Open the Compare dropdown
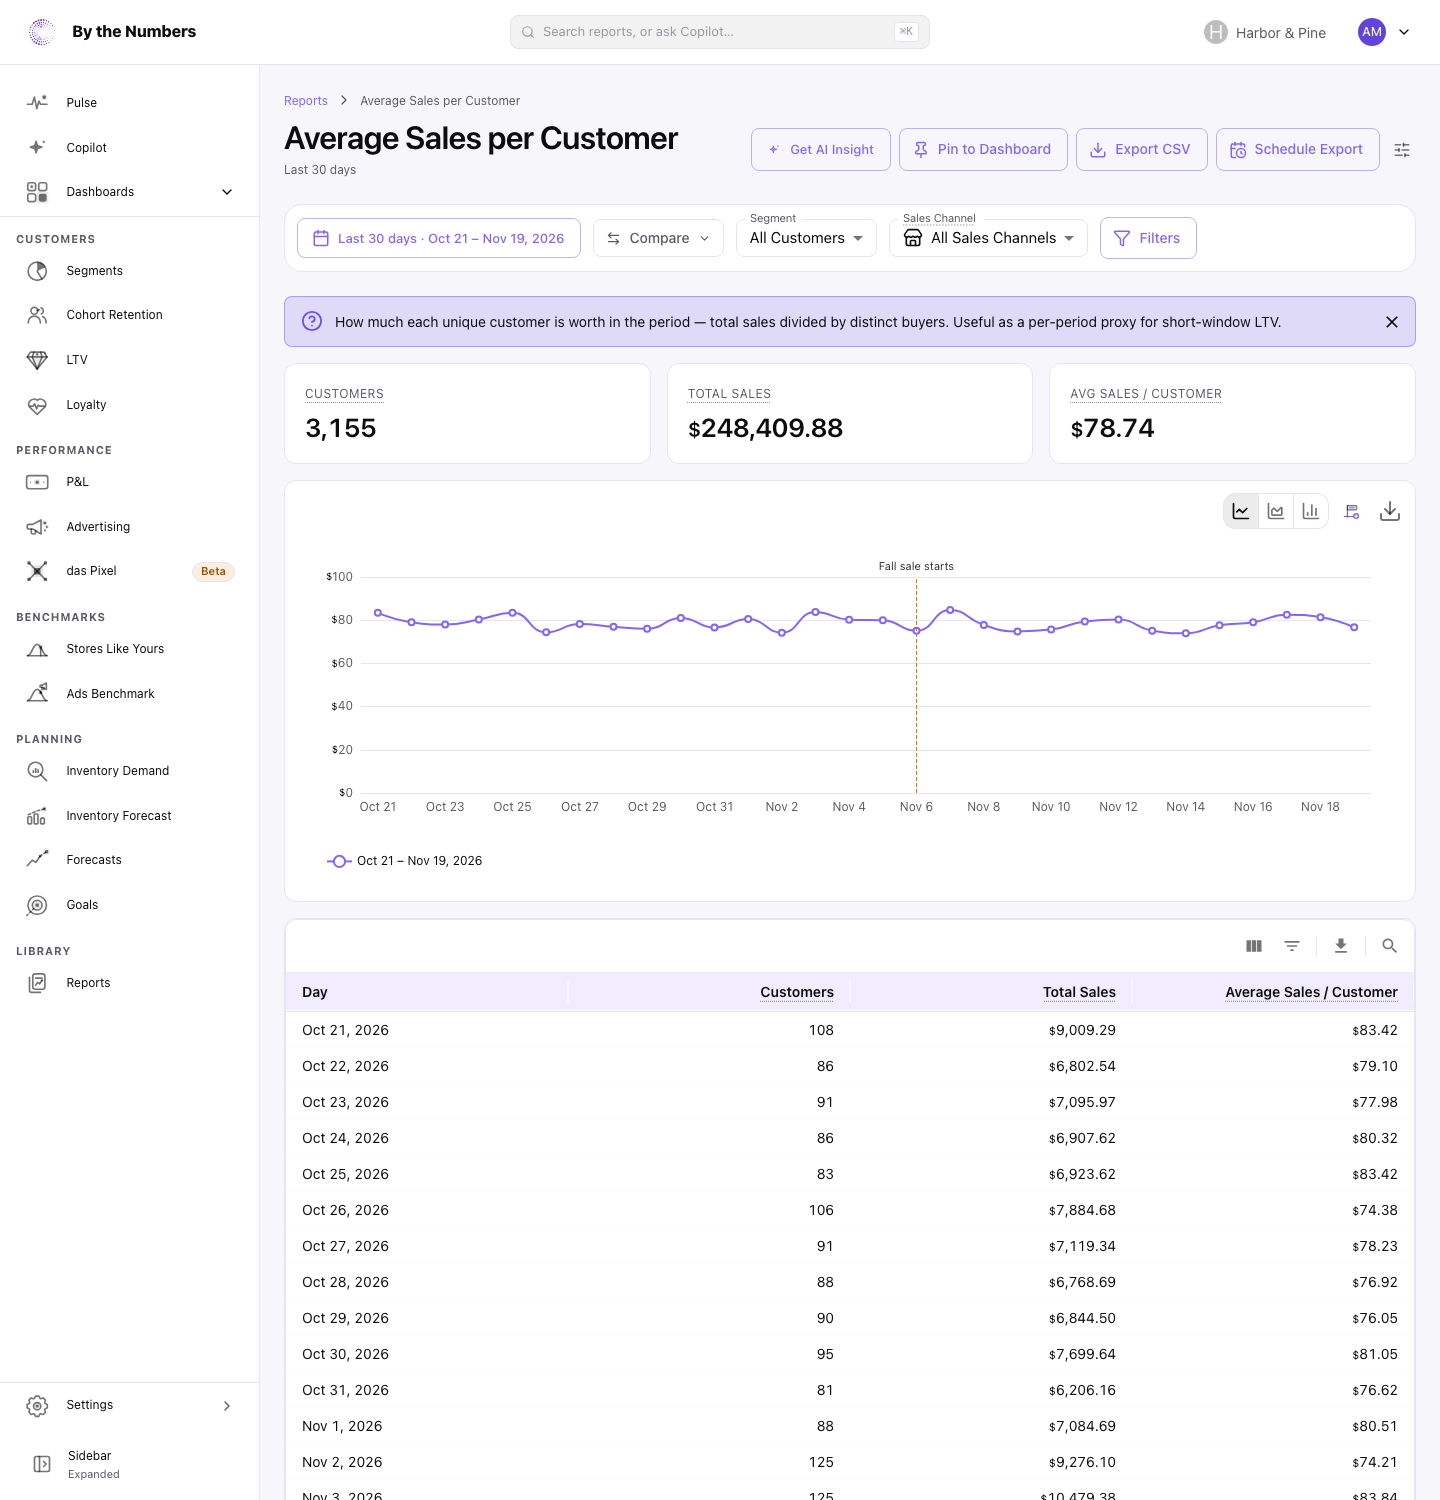 point(658,238)
